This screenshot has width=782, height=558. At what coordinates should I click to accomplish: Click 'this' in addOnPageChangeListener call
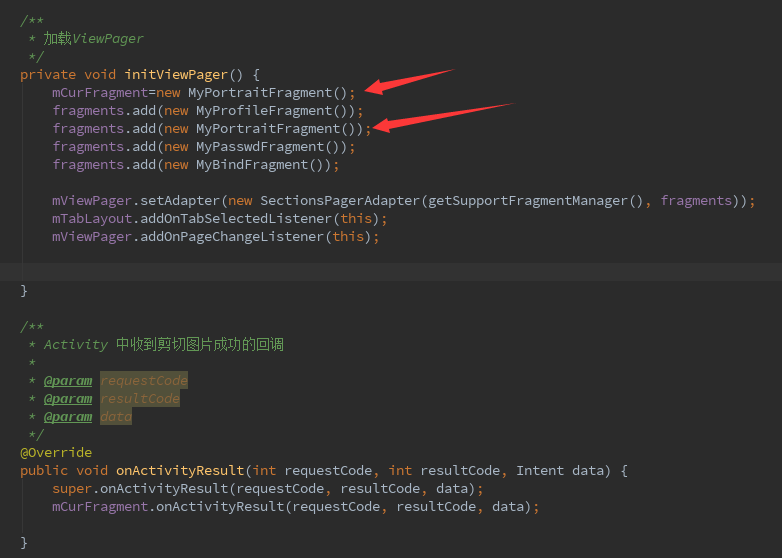tap(348, 236)
